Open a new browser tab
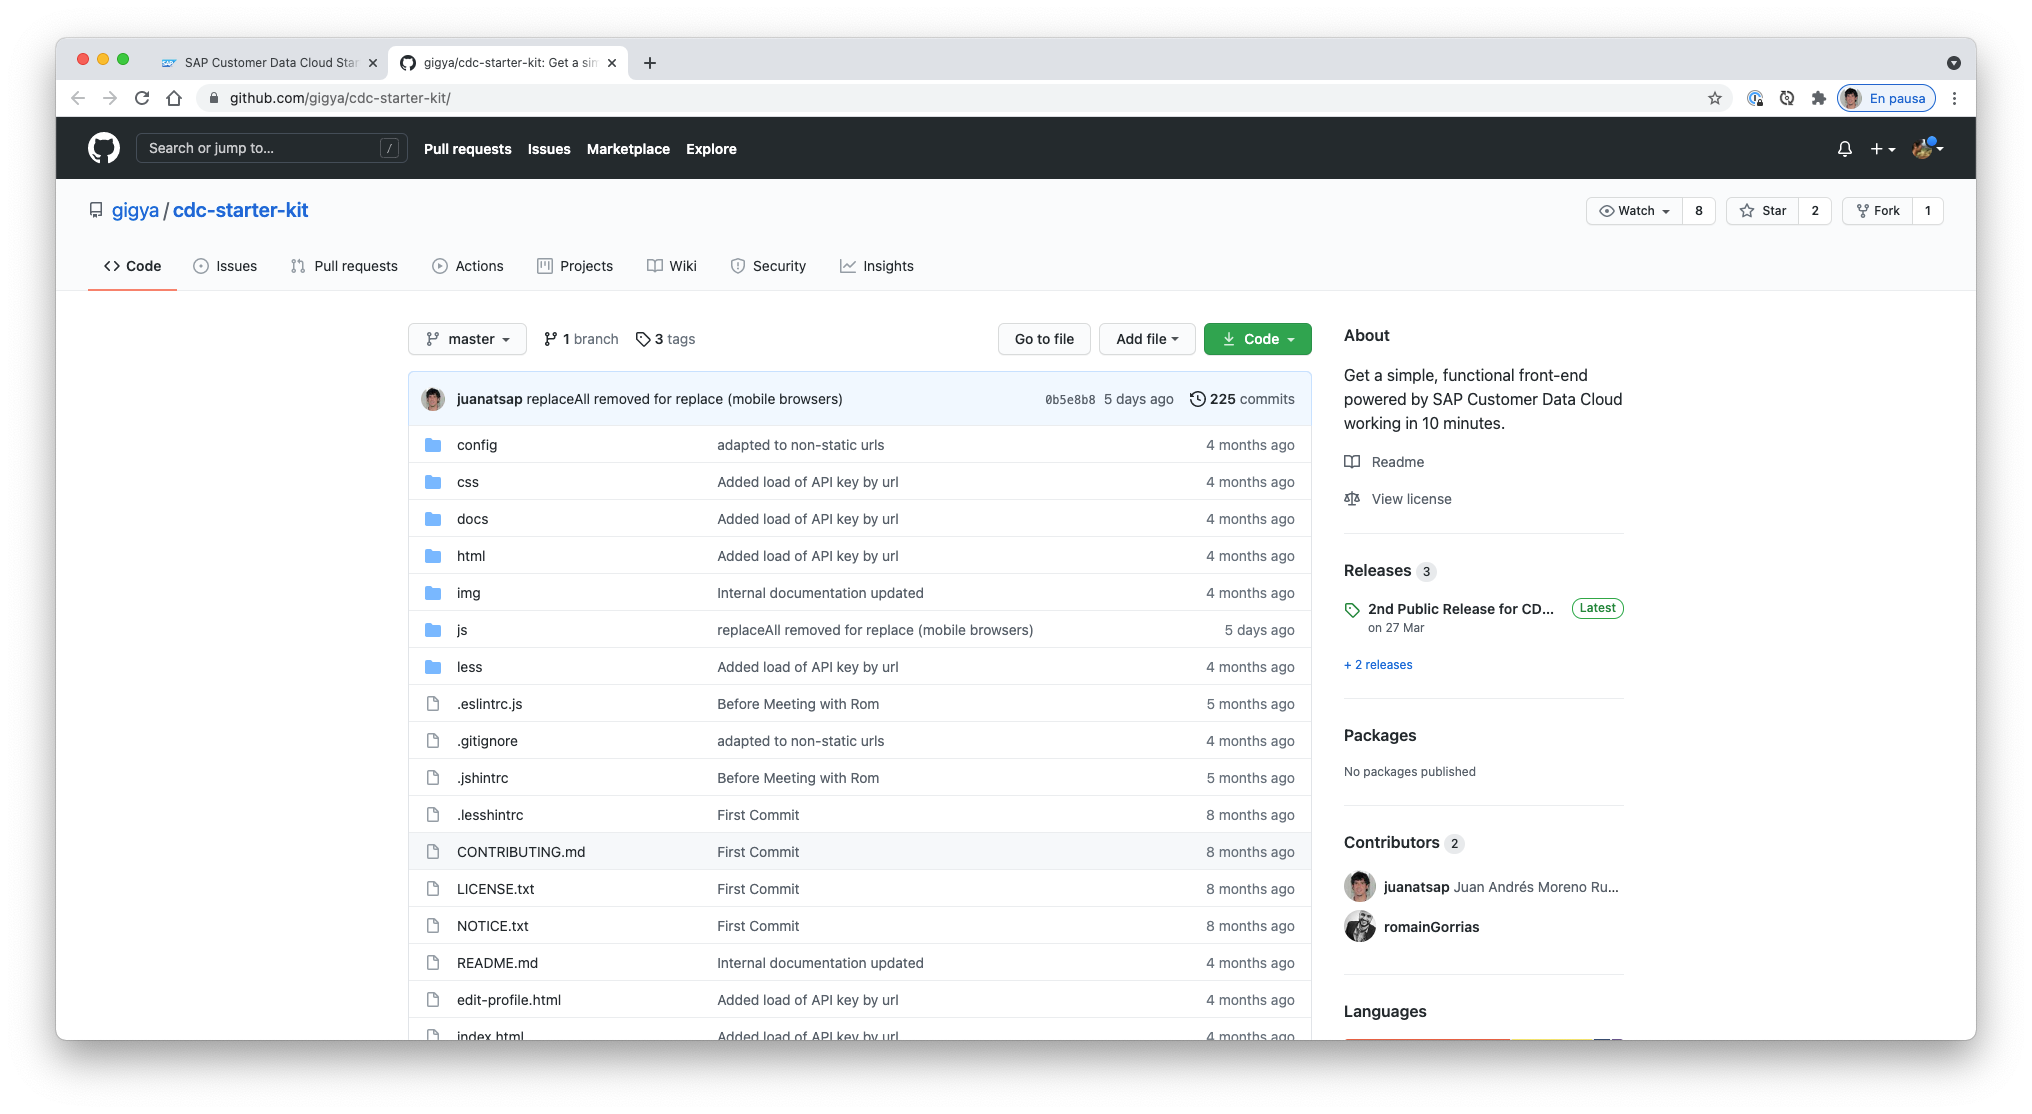2032x1114 pixels. coord(650,63)
